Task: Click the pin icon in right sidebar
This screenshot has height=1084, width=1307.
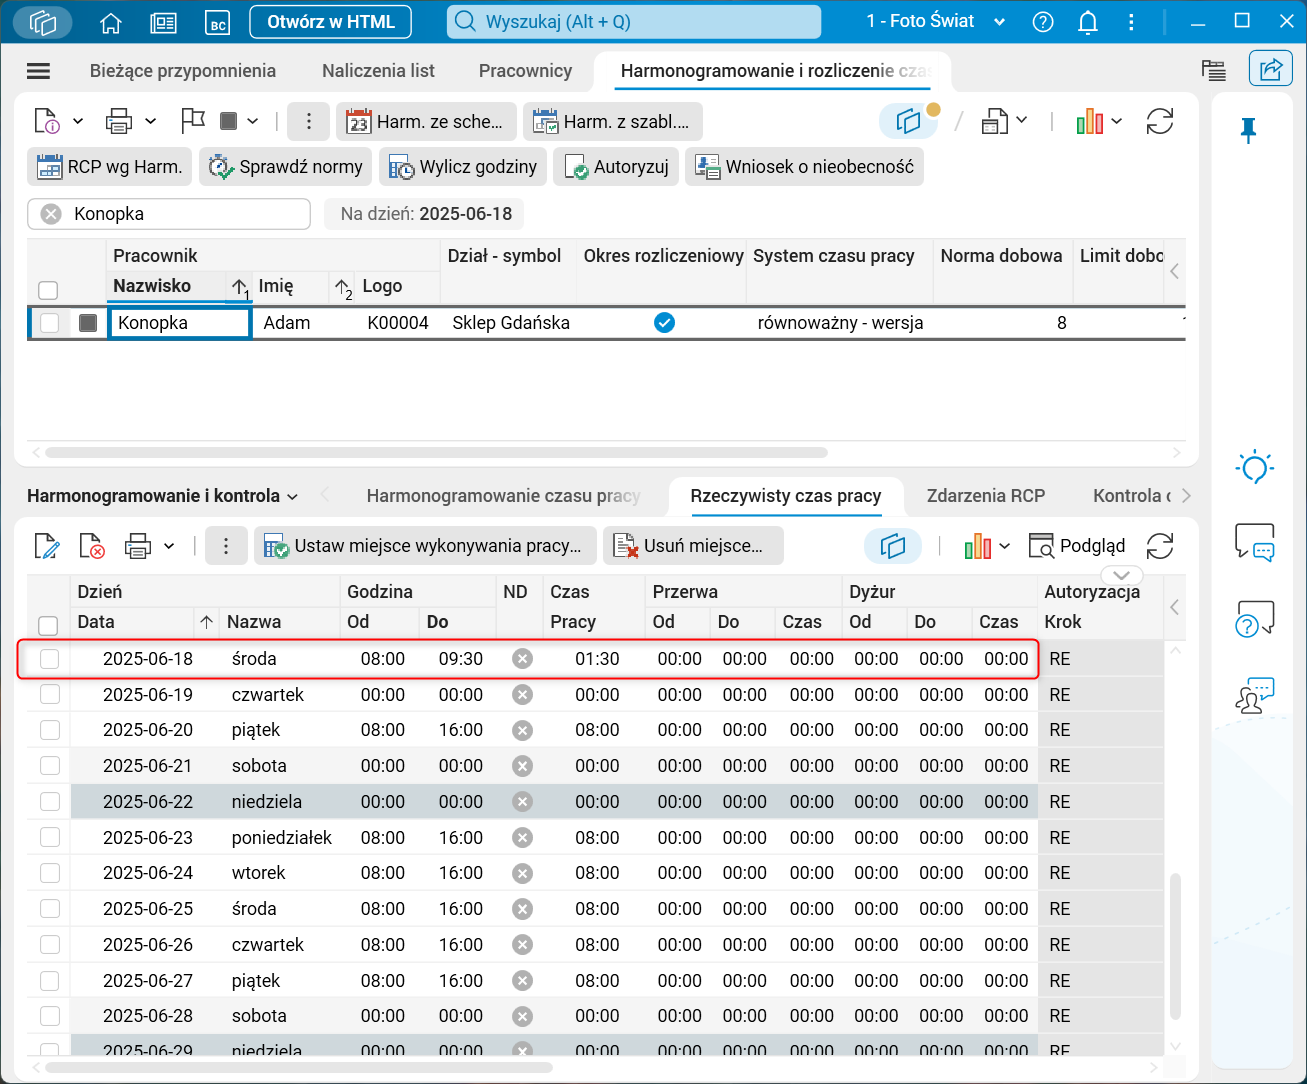Action: [x=1248, y=130]
